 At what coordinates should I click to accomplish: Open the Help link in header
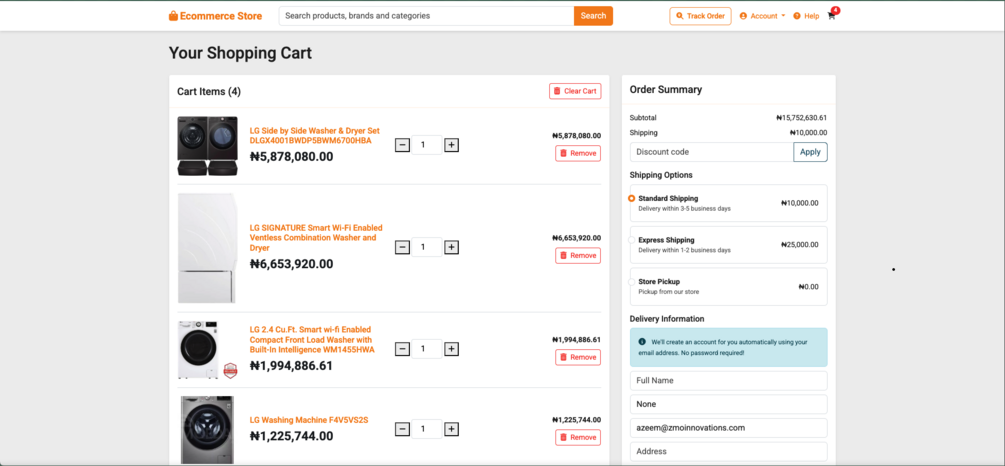806,16
